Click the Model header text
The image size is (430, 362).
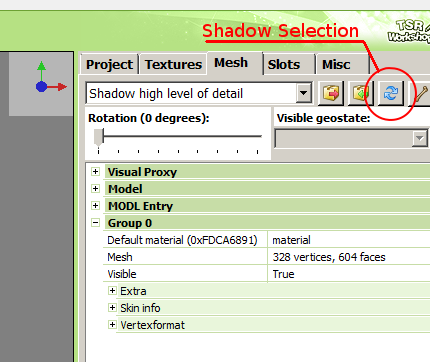tap(125, 189)
